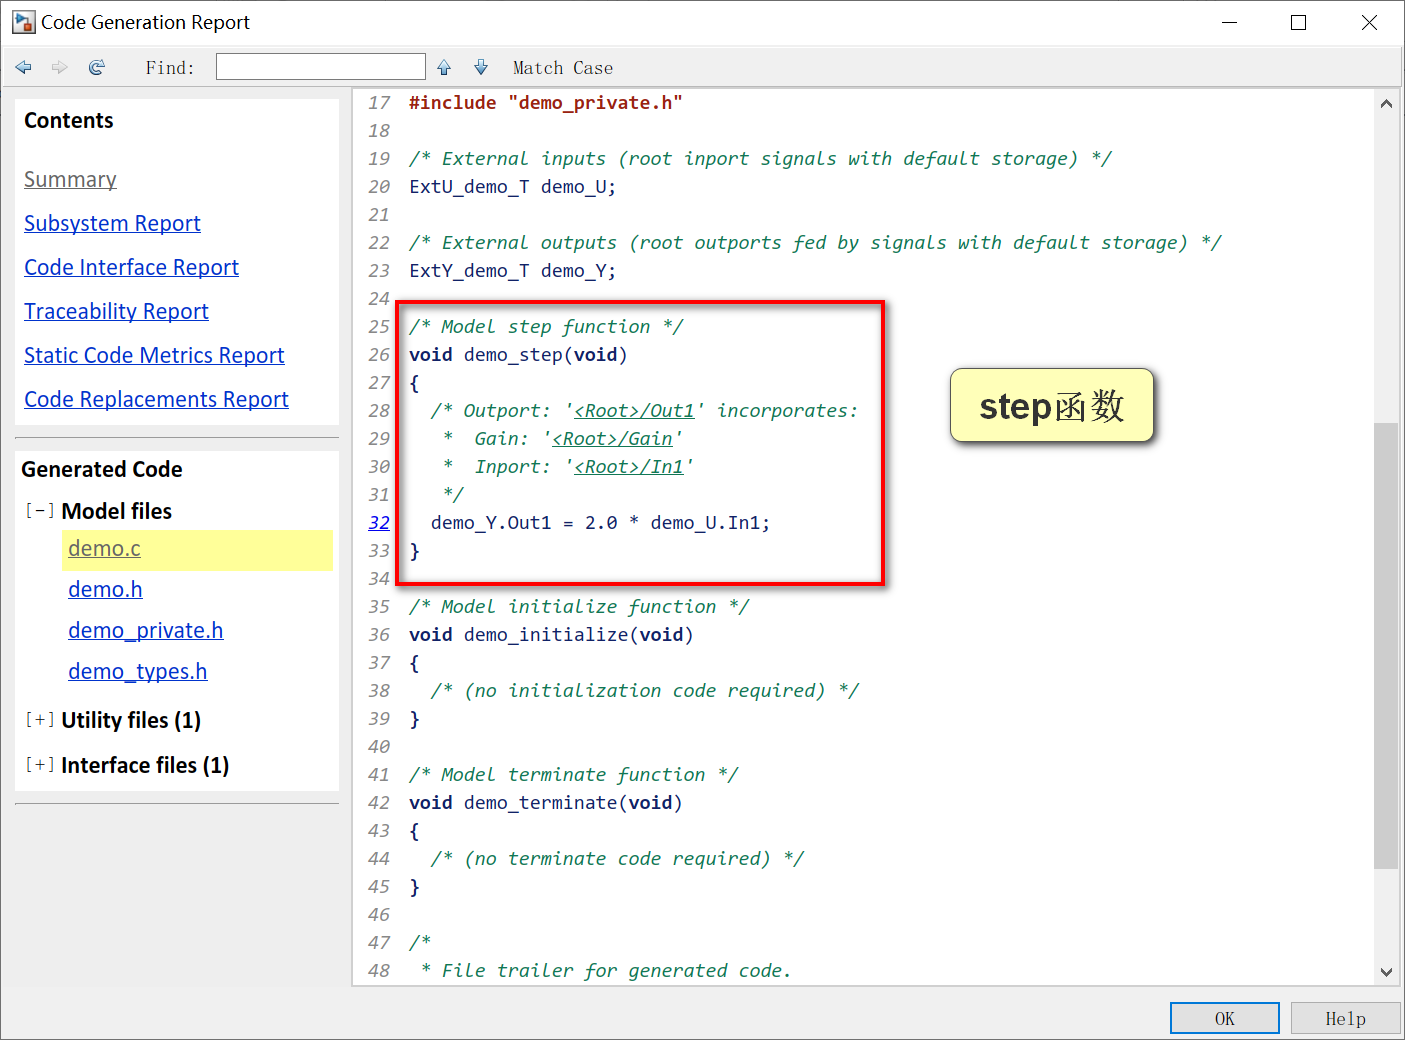
Task: Find previous match with the up arrow
Action: click(444, 67)
